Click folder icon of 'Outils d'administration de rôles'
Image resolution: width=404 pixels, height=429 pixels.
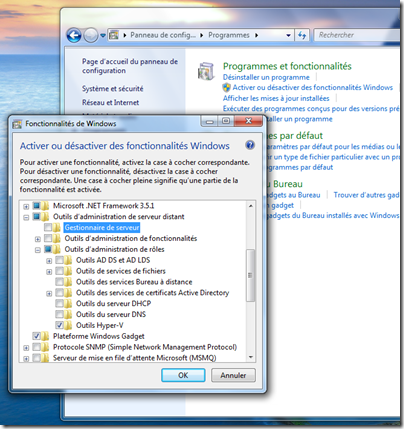[56, 249]
